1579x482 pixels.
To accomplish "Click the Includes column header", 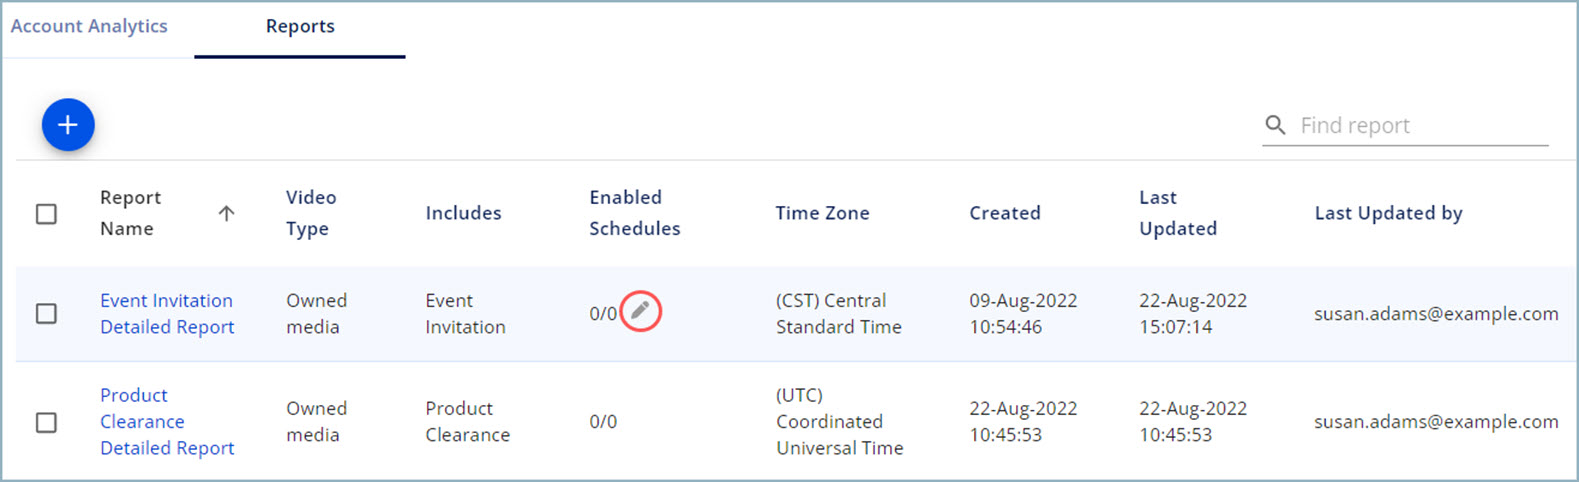I will [463, 213].
